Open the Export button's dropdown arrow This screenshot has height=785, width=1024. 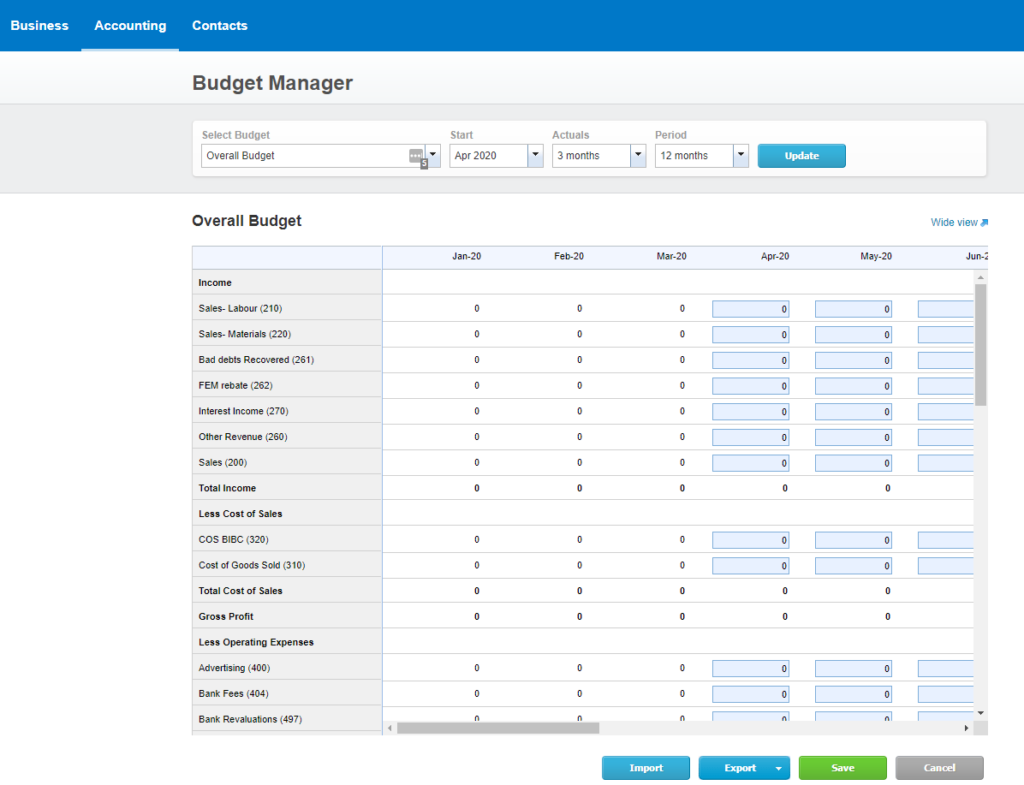click(x=778, y=768)
